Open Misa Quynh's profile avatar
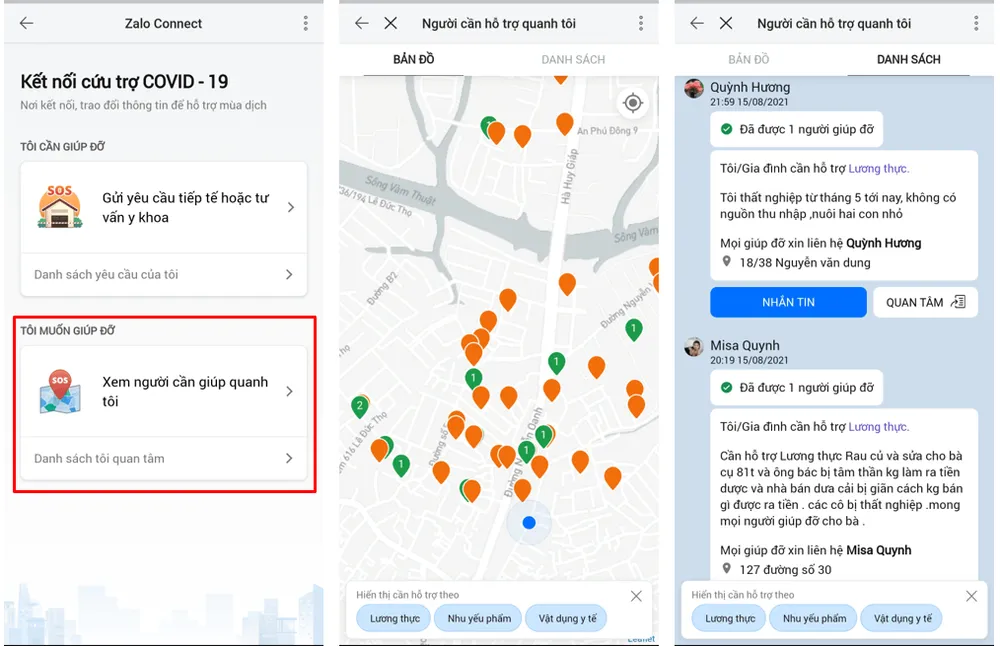The image size is (1000, 646). click(x=694, y=347)
